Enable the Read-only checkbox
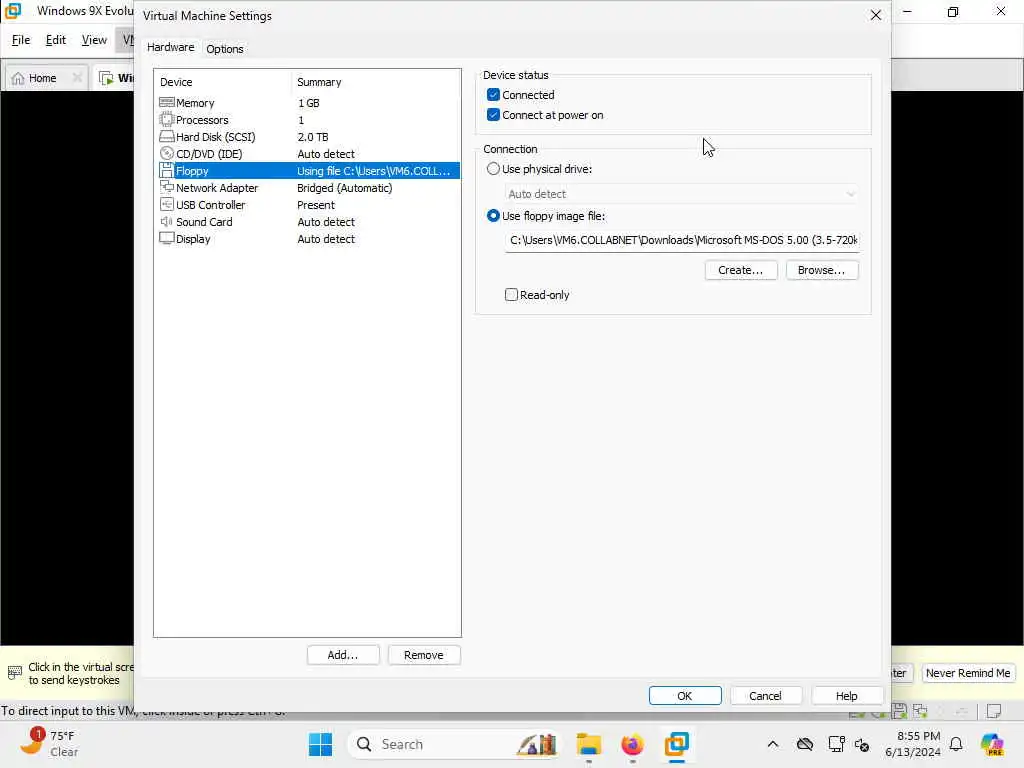Viewport: 1024px width, 768px height. coord(511,295)
